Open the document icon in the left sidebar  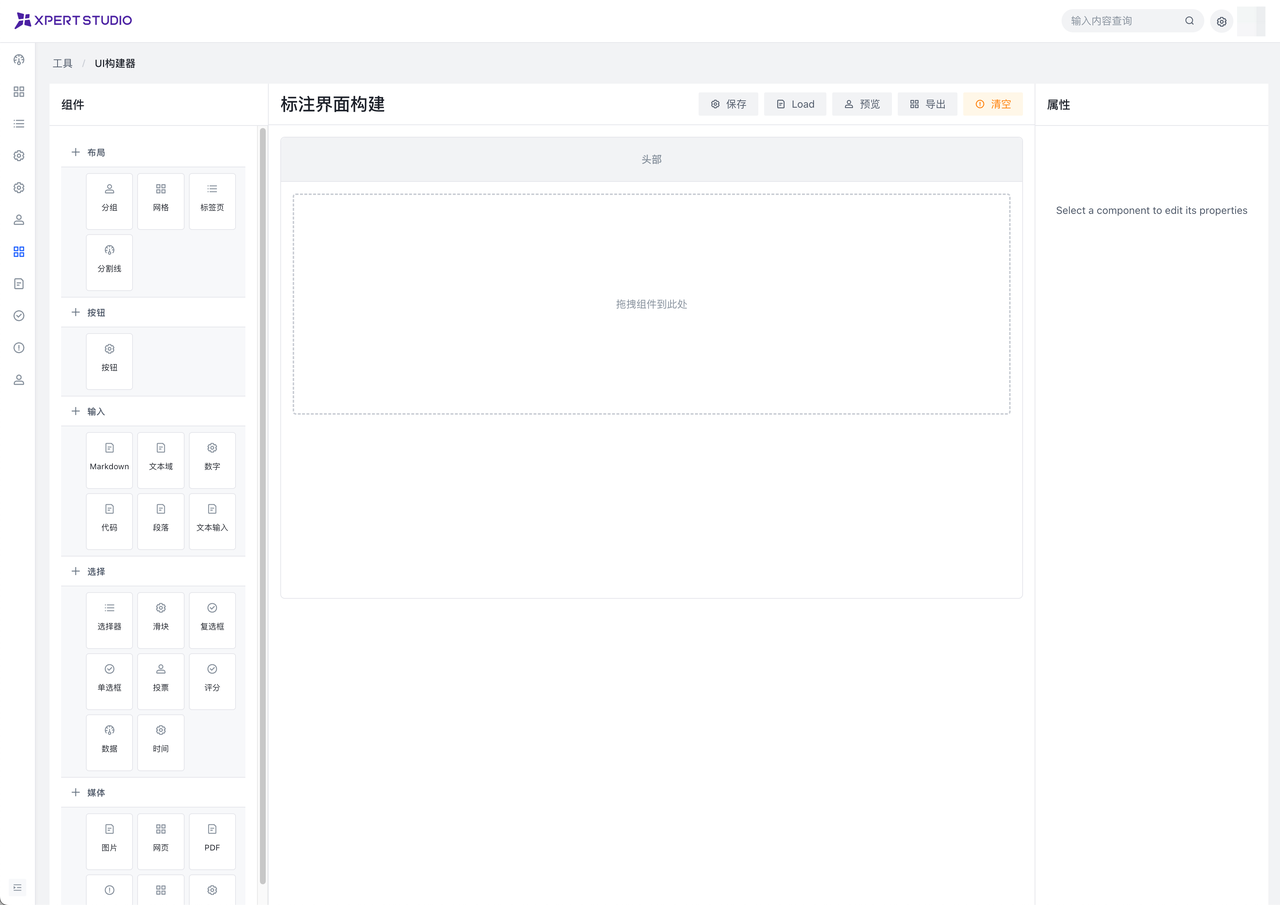click(x=18, y=284)
